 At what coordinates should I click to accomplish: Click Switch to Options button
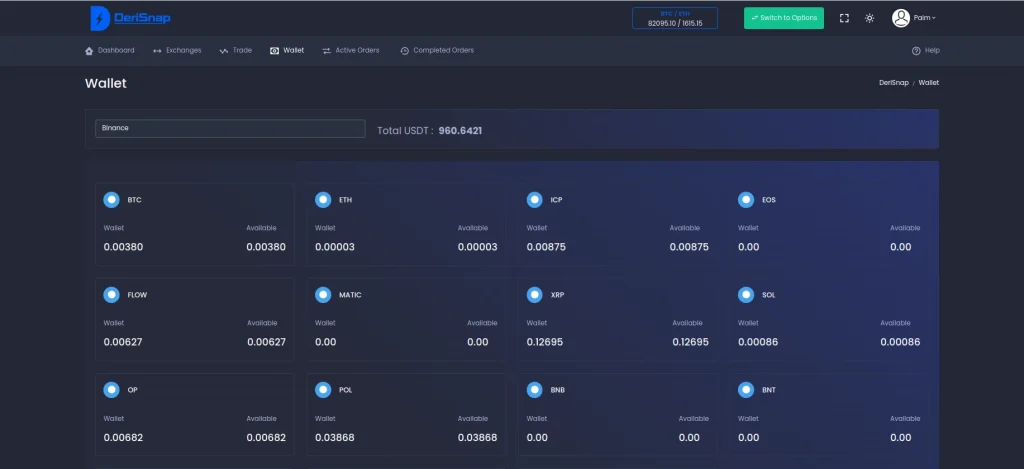(783, 18)
